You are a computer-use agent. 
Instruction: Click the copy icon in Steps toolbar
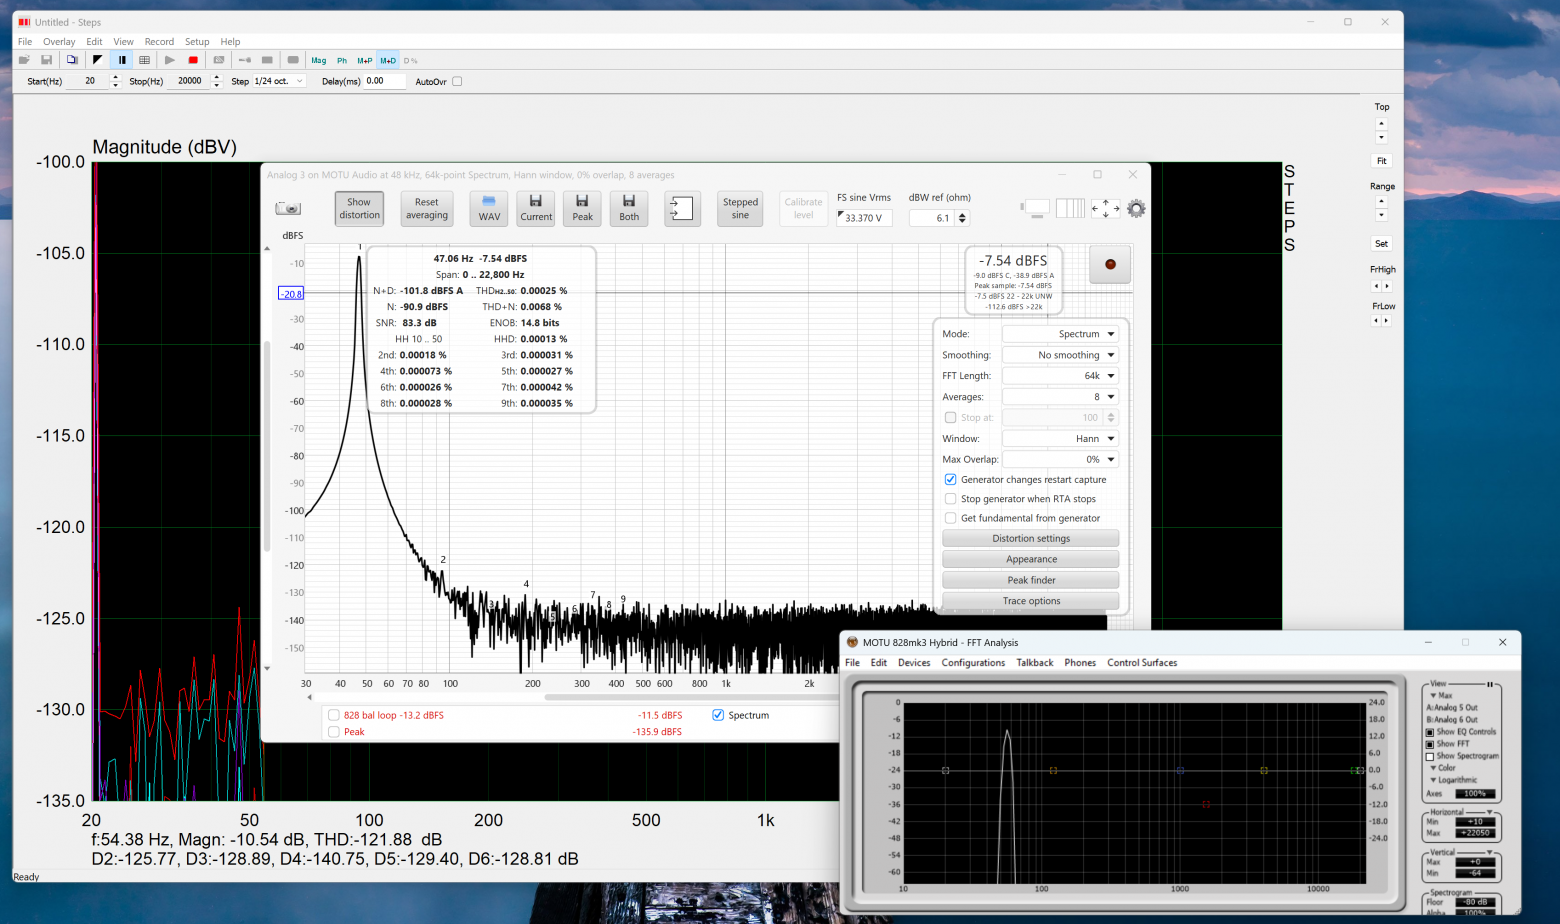pyautogui.click(x=72, y=60)
